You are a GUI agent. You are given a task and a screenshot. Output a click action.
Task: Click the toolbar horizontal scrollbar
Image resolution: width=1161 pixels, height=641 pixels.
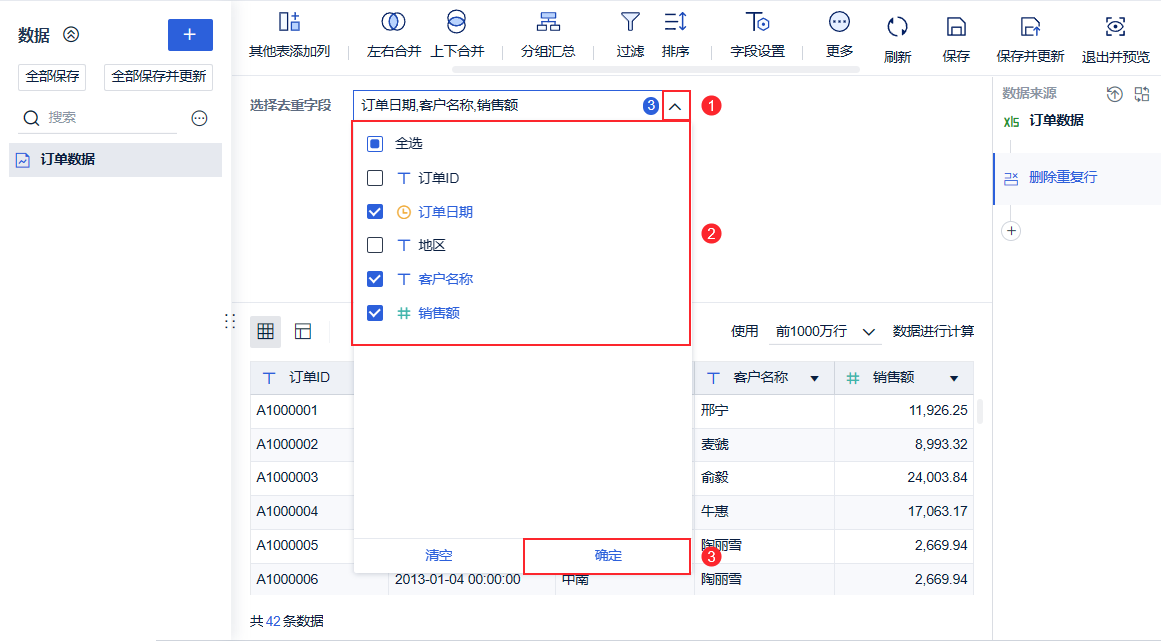[655, 70]
